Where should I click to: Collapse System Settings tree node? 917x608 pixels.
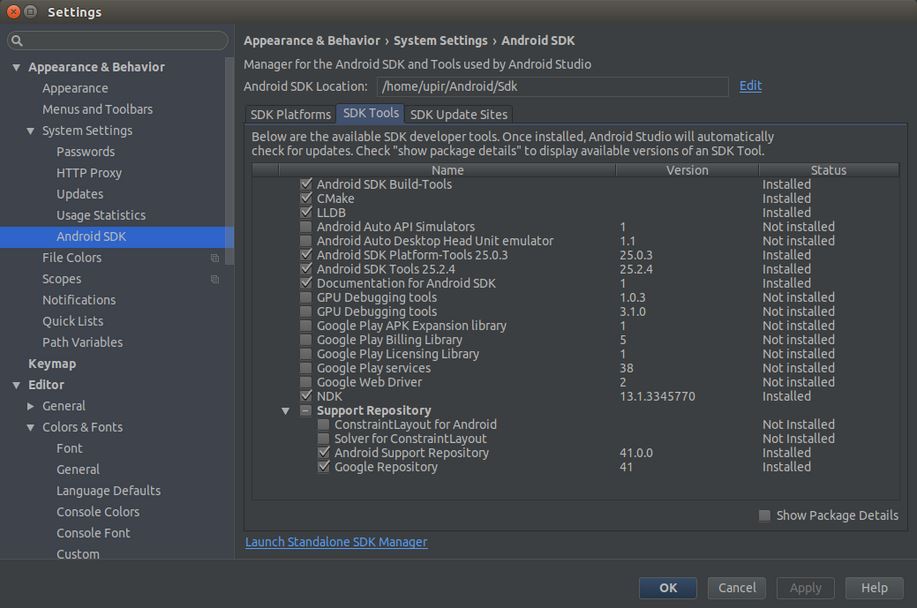tap(30, 131)
